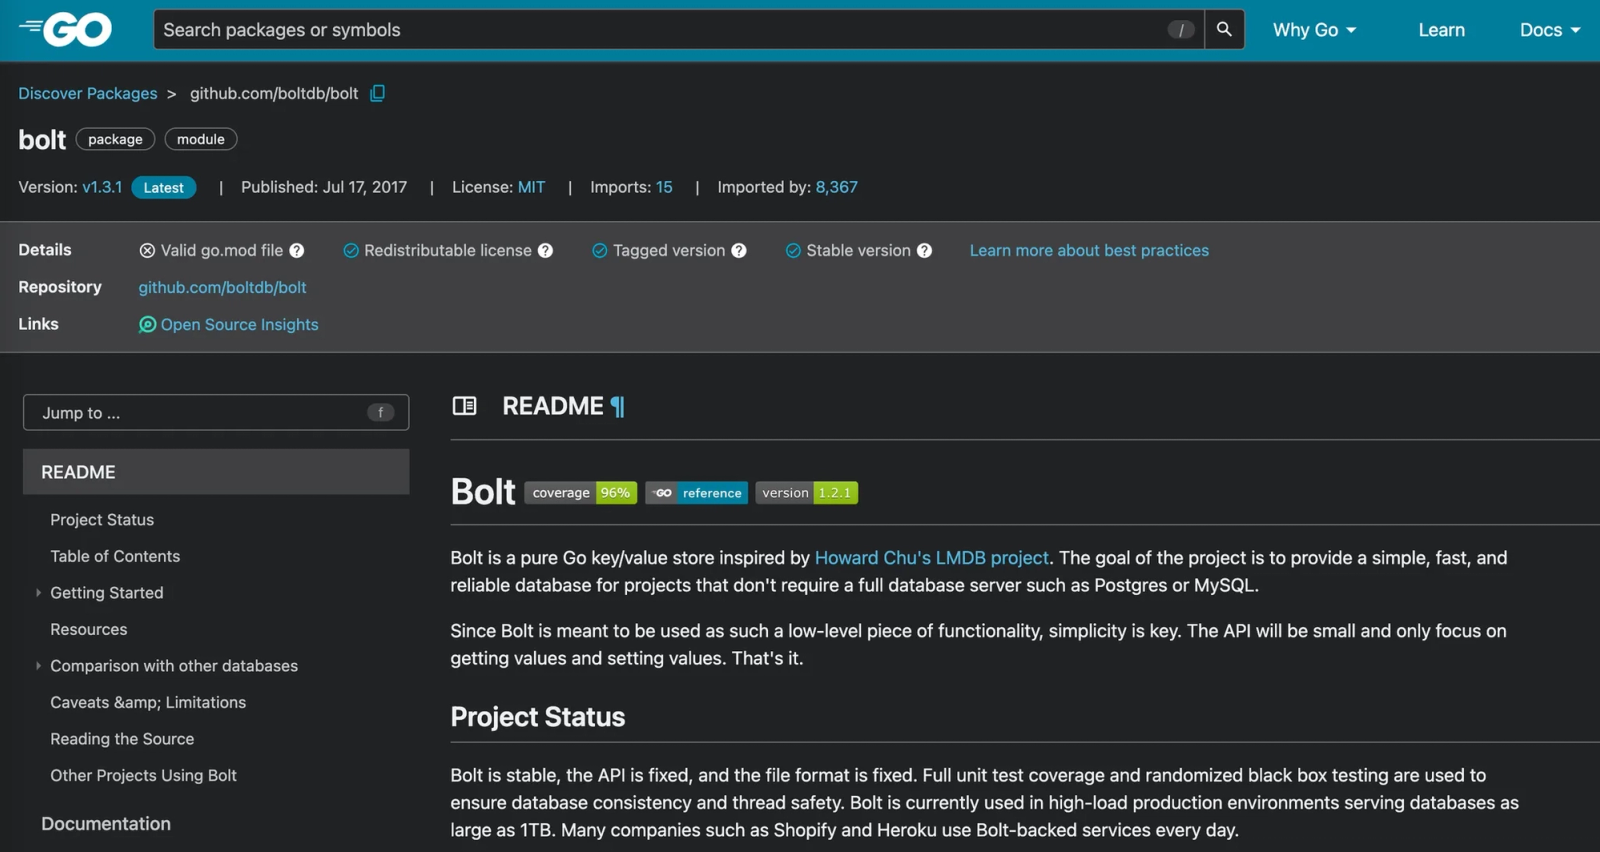Open help for Stable version
1600x852 pixels.
click(924, 251)
